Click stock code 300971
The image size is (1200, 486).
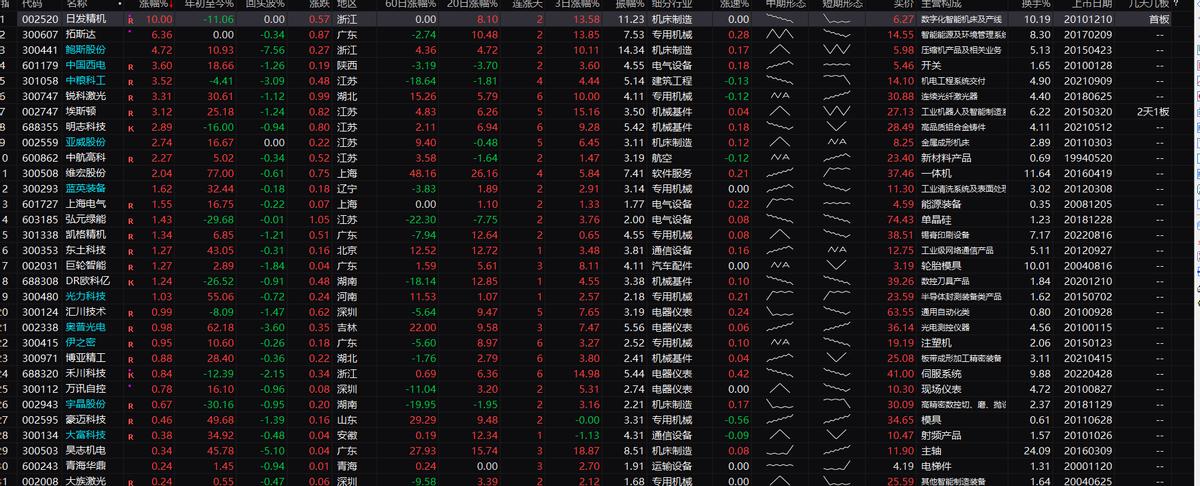tap(39, 358)
